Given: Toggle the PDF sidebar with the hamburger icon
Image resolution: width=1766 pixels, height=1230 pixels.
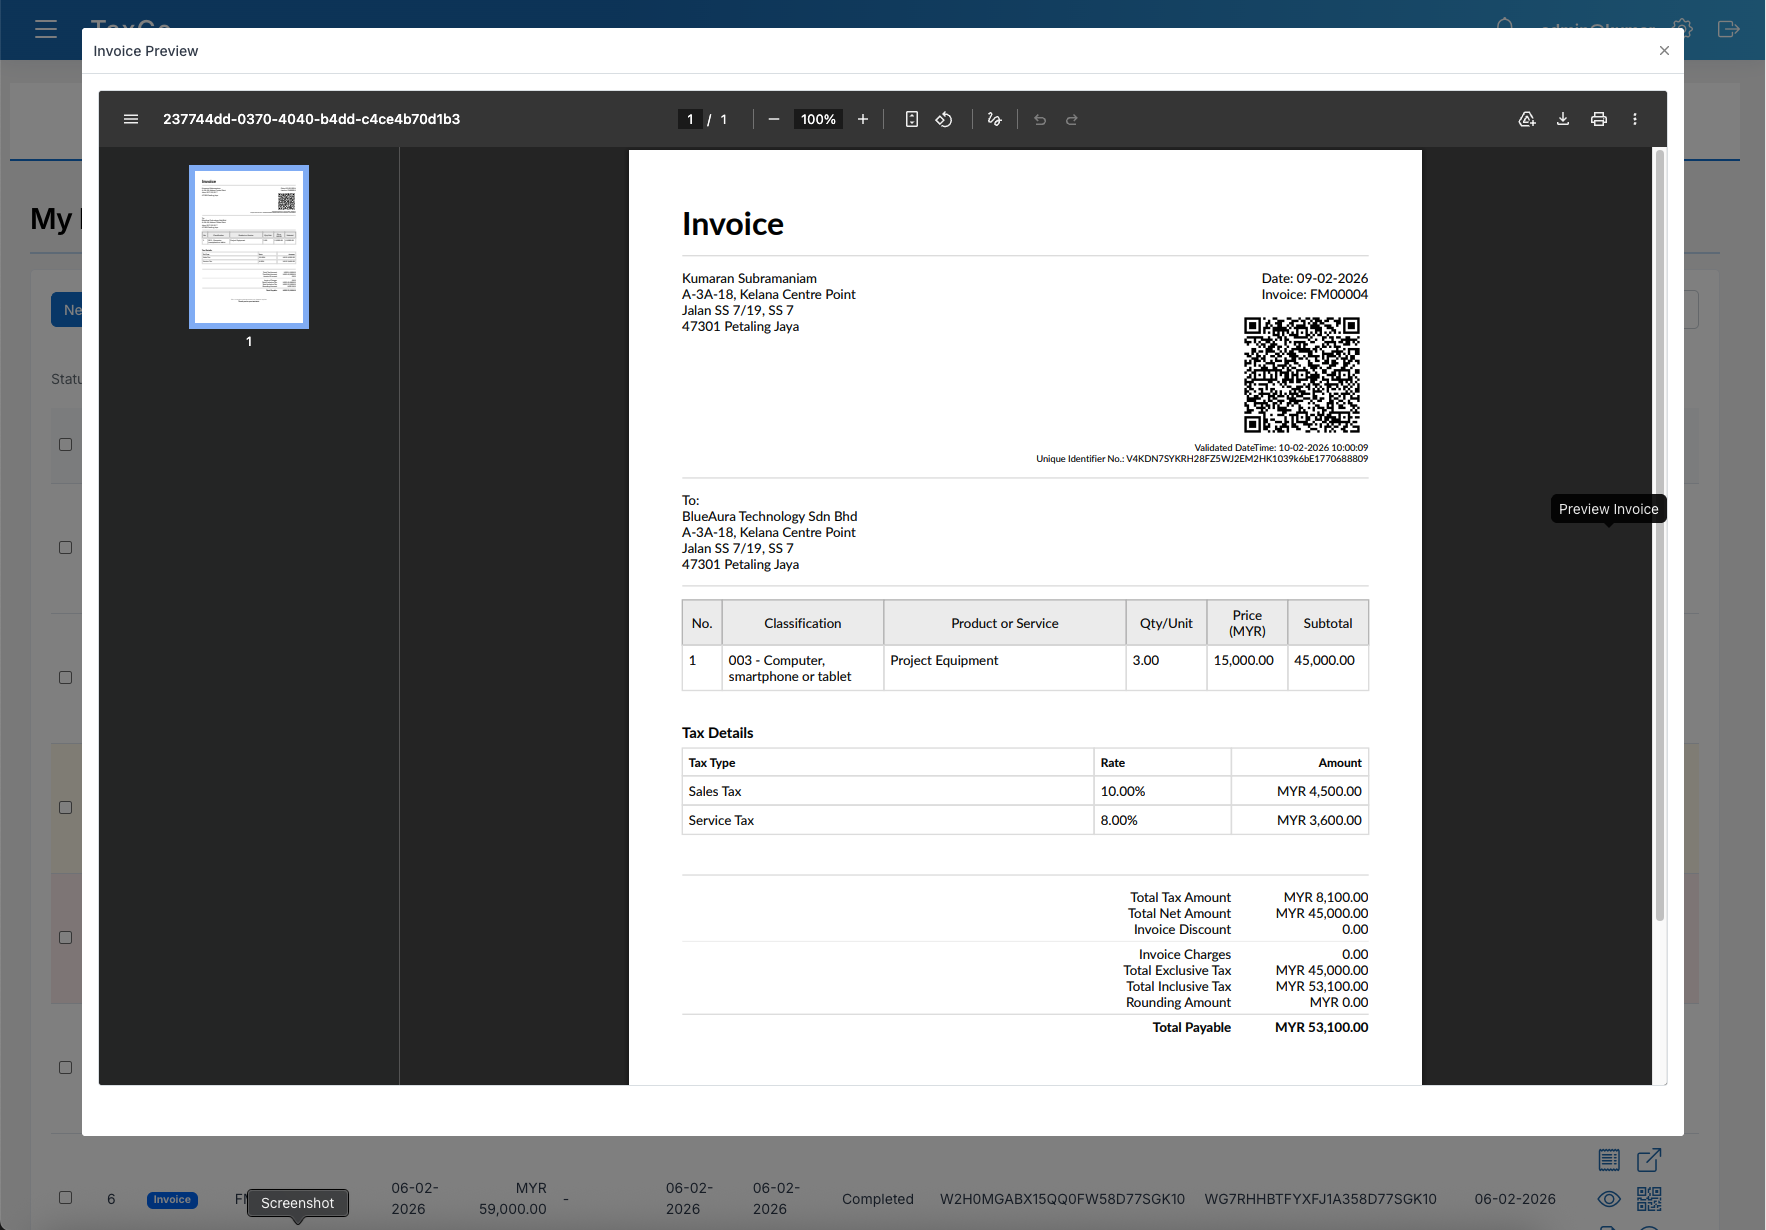Looking at the screenshot, I should (x=131, y=118).
